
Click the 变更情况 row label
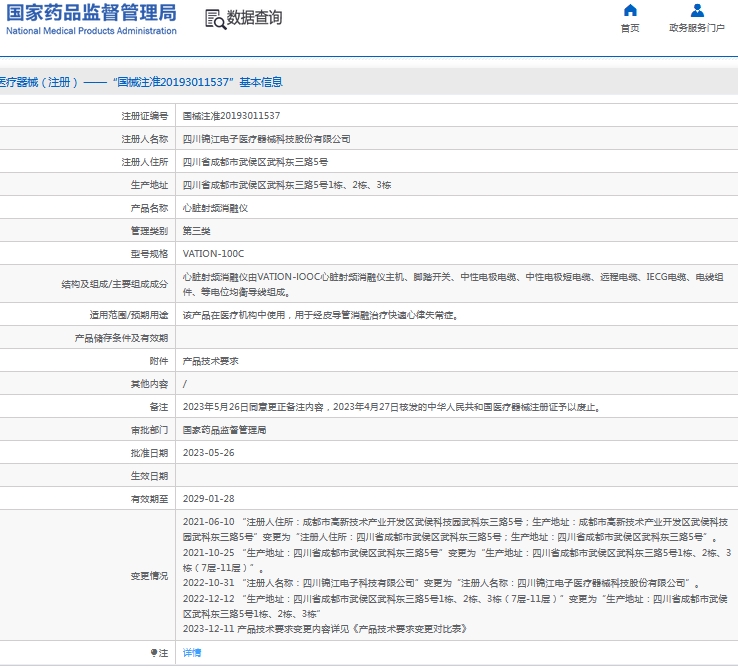click(149, 576)
